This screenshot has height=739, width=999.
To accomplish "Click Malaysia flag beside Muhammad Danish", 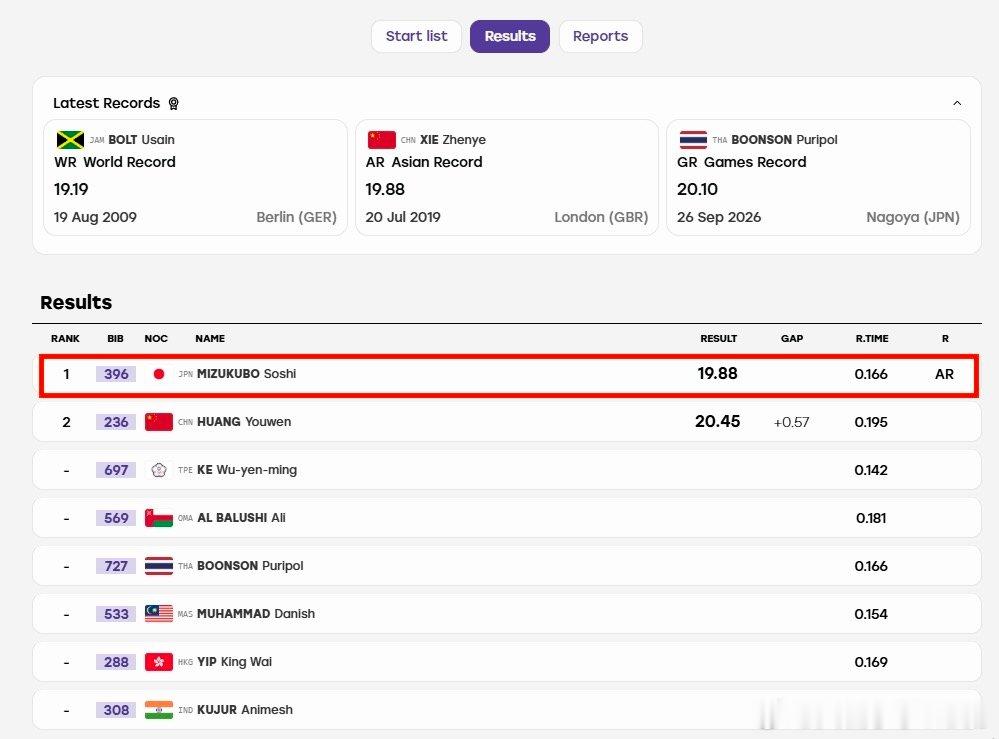I will [159, 613].
